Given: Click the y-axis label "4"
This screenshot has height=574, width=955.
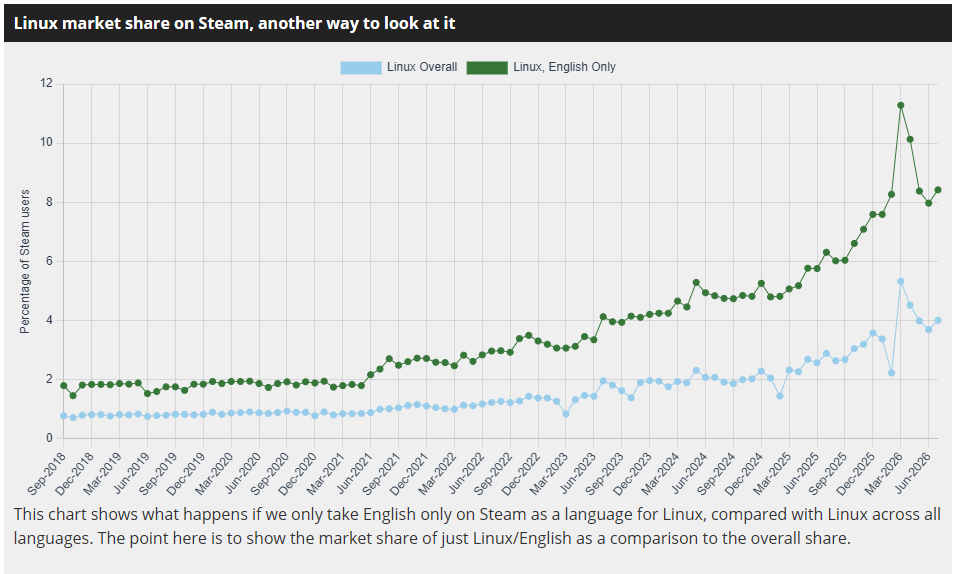Looking at the screenshot, I should (x=50, y=320).
